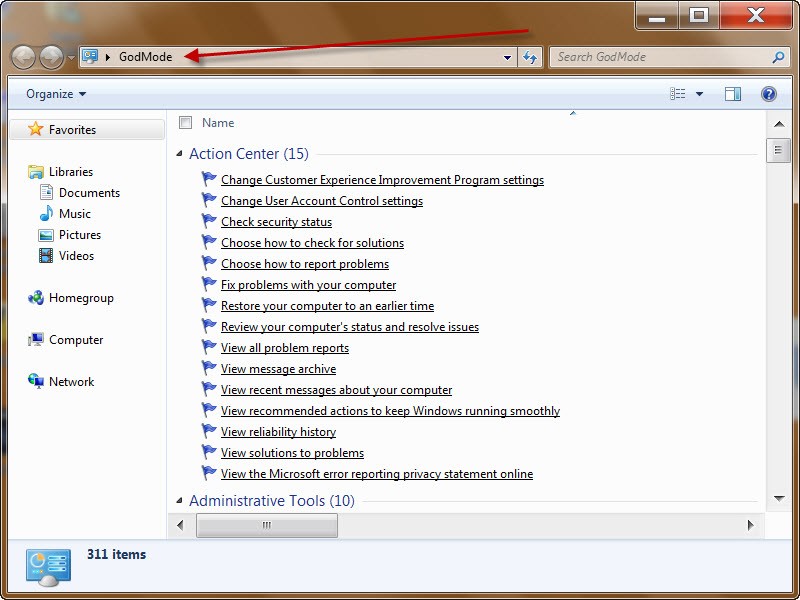Viewport: 800px width, 600px height.
Task: Open the view options dropdown arrow
Action: [699, 94]
